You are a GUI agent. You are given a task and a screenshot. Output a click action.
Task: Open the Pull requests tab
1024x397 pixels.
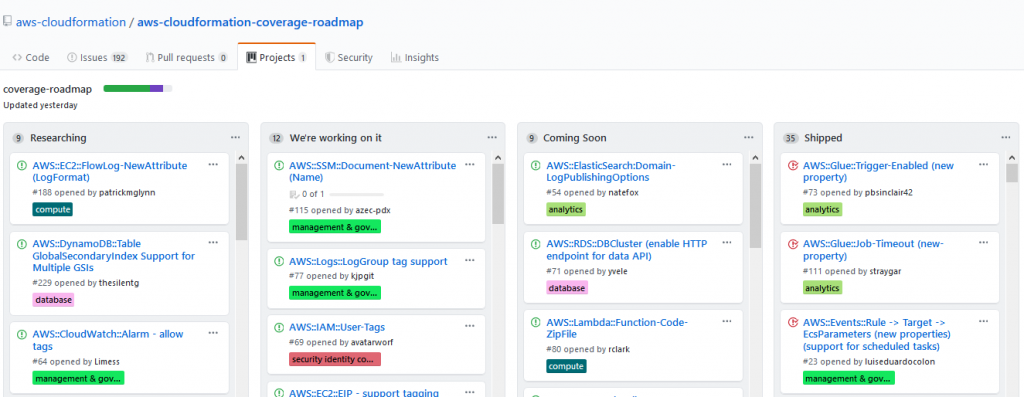[x=186, y=57]
